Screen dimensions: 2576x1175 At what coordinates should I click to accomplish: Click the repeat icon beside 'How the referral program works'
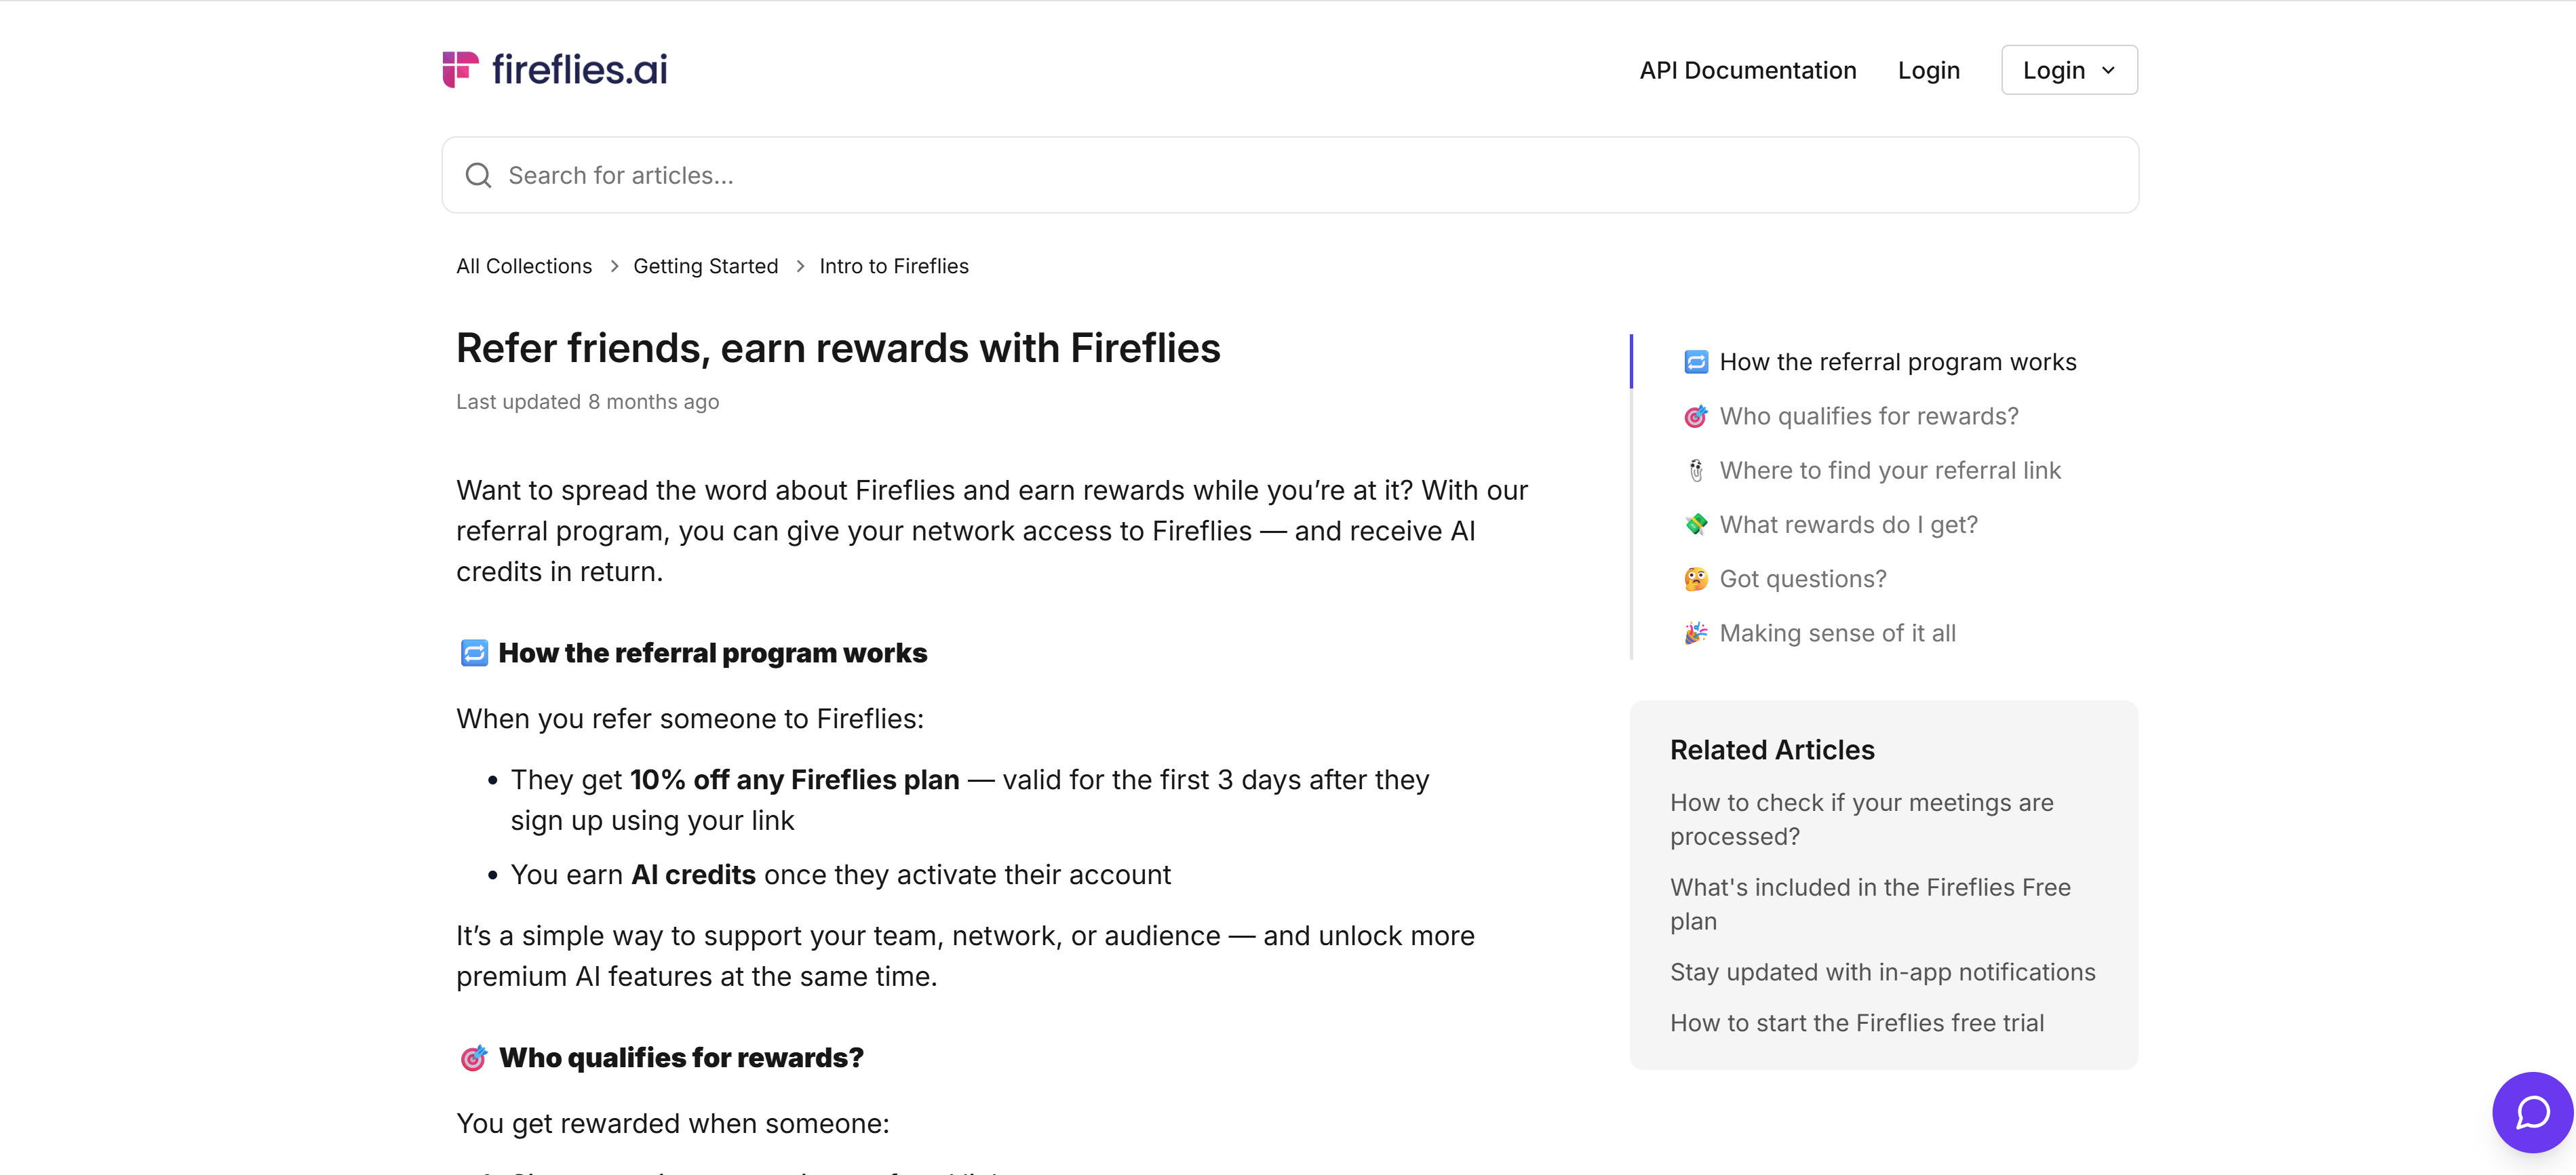click(1696, 362)
